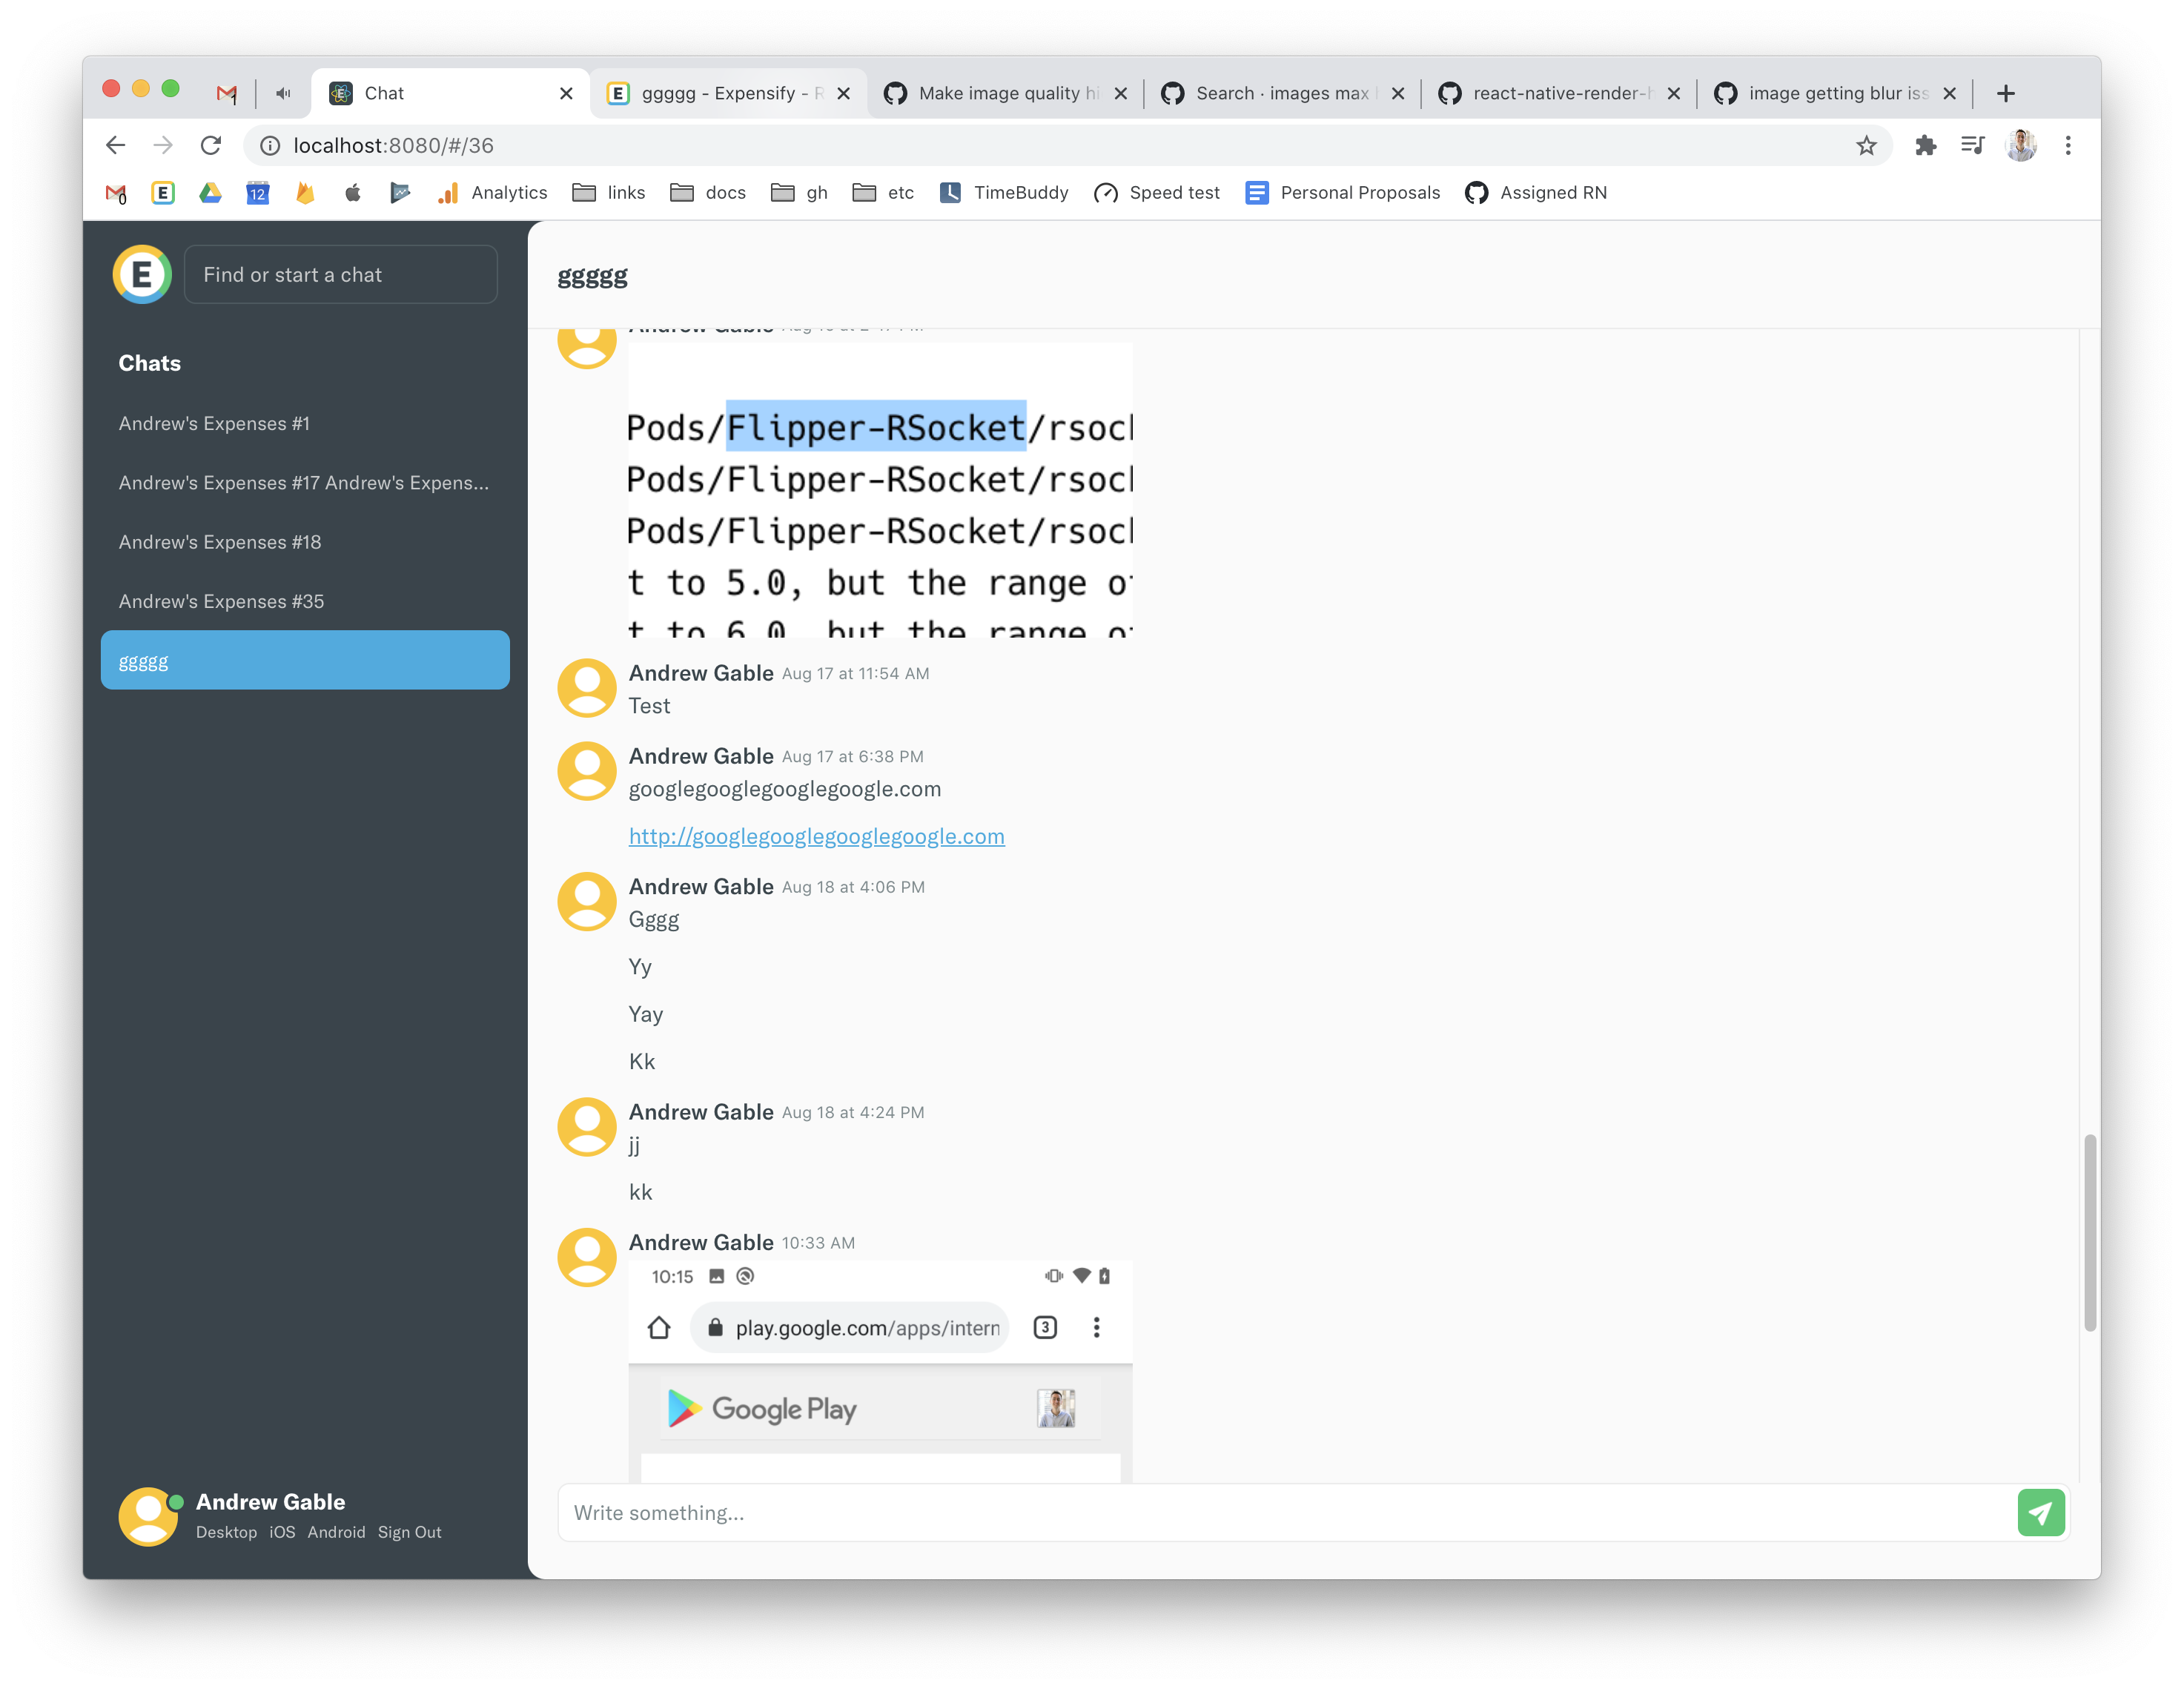Open the googlegooglegooglegoogle.com link
The width and height of the screenshot is (2184, 1689).
[x=816, y=836]
